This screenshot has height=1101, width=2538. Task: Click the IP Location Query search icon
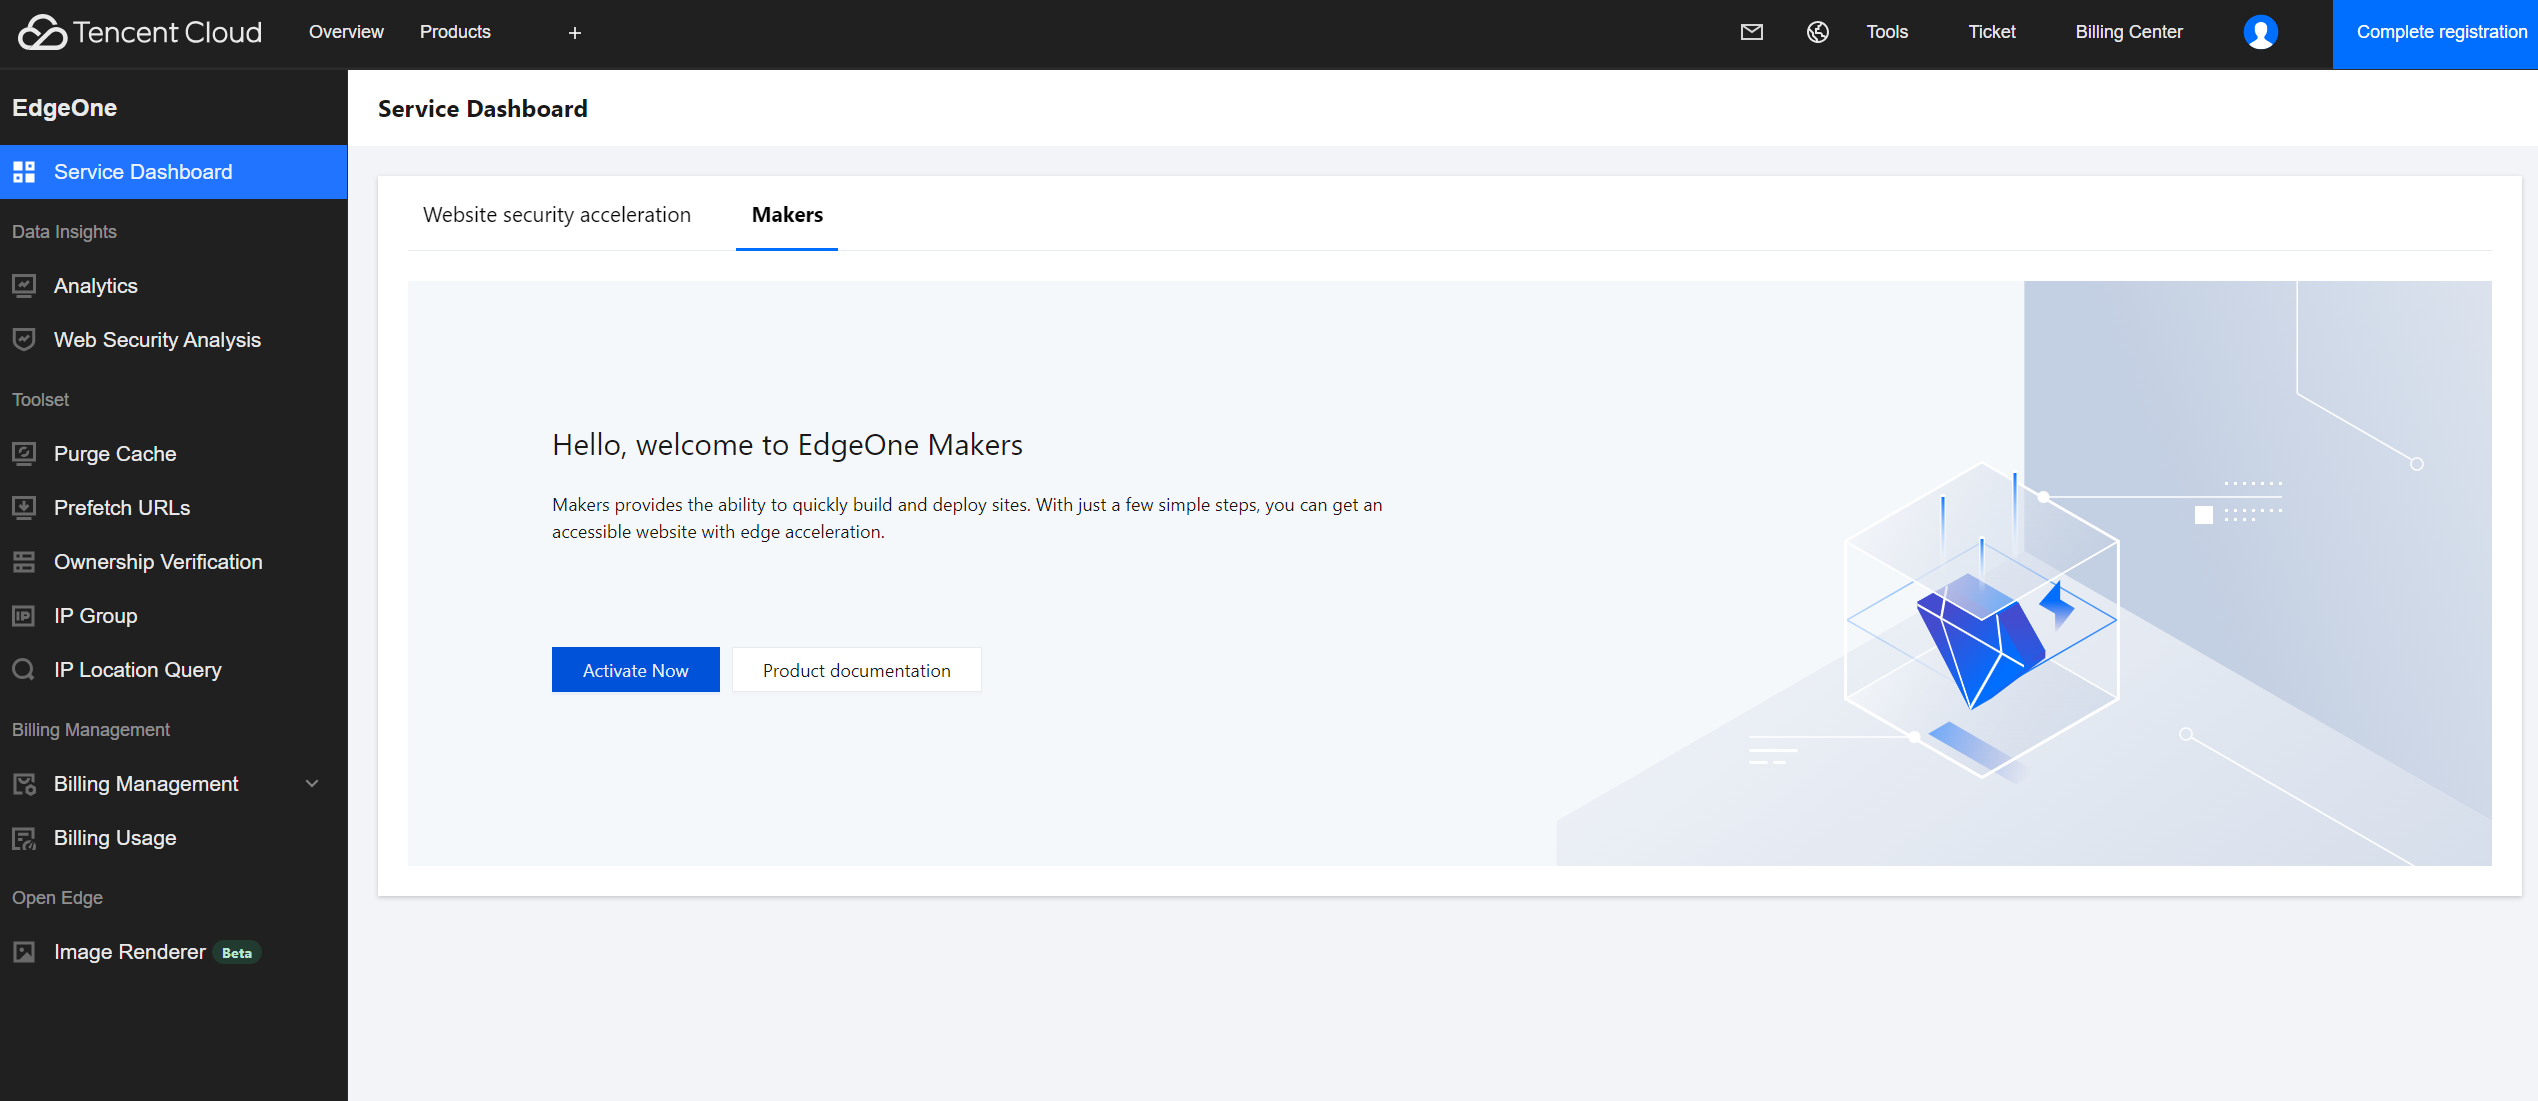tap(24, 670)
